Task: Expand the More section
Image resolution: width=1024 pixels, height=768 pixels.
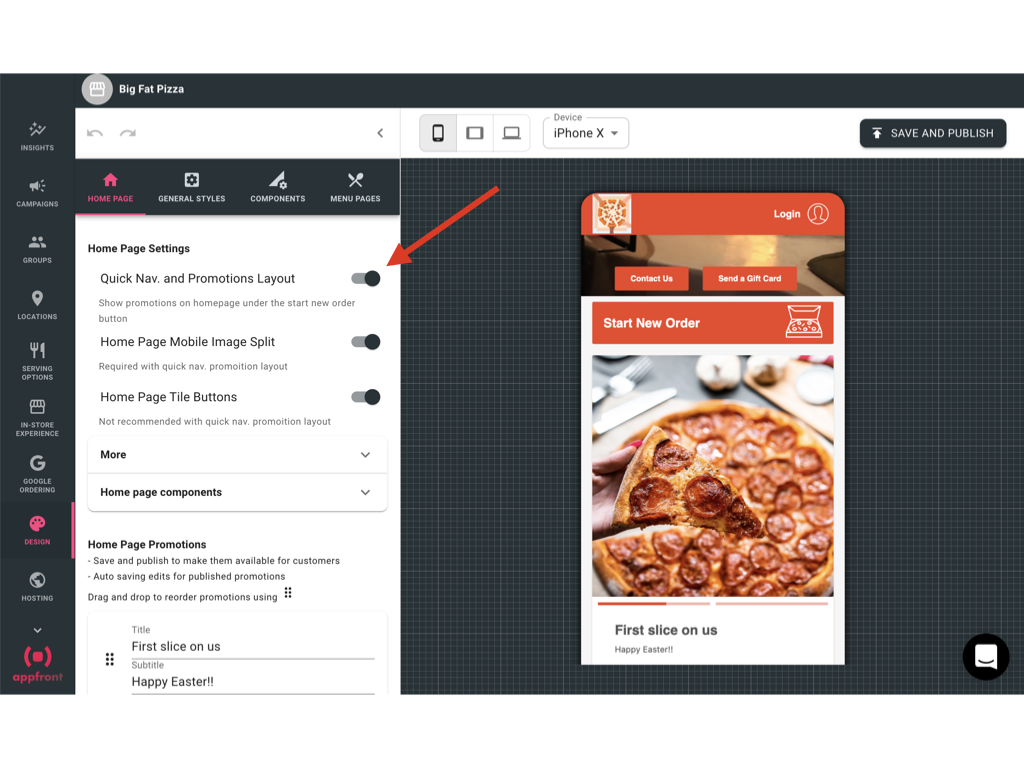Action: tap(238, 455)
